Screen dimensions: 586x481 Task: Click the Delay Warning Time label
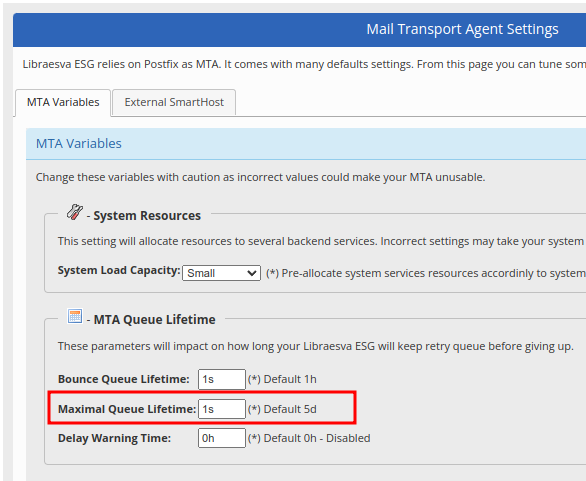point(114,438)
